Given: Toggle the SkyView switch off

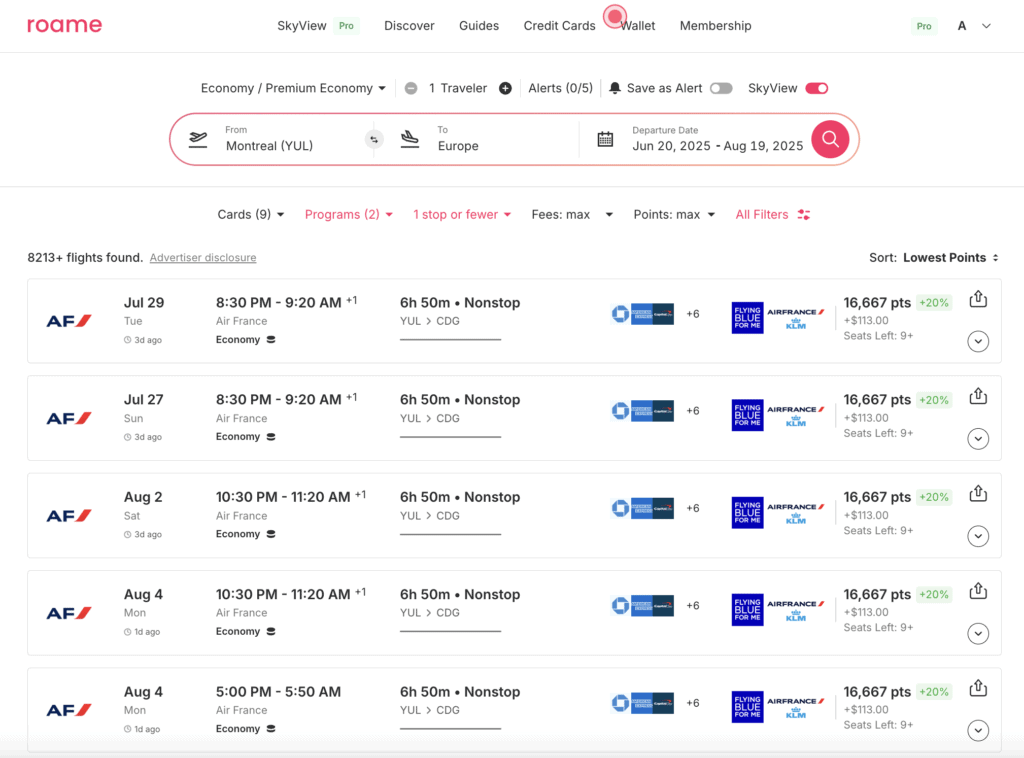Looking at the screenshot, I should 816,88.
